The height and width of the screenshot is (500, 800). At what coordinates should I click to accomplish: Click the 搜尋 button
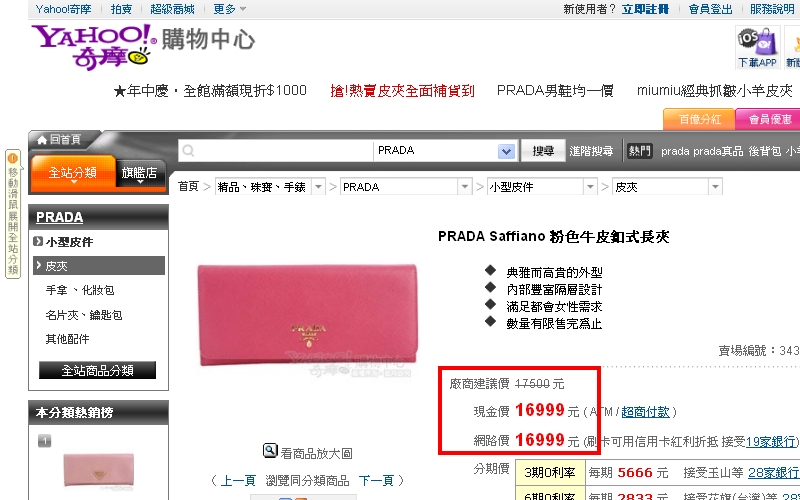click(x=543, y=151)
